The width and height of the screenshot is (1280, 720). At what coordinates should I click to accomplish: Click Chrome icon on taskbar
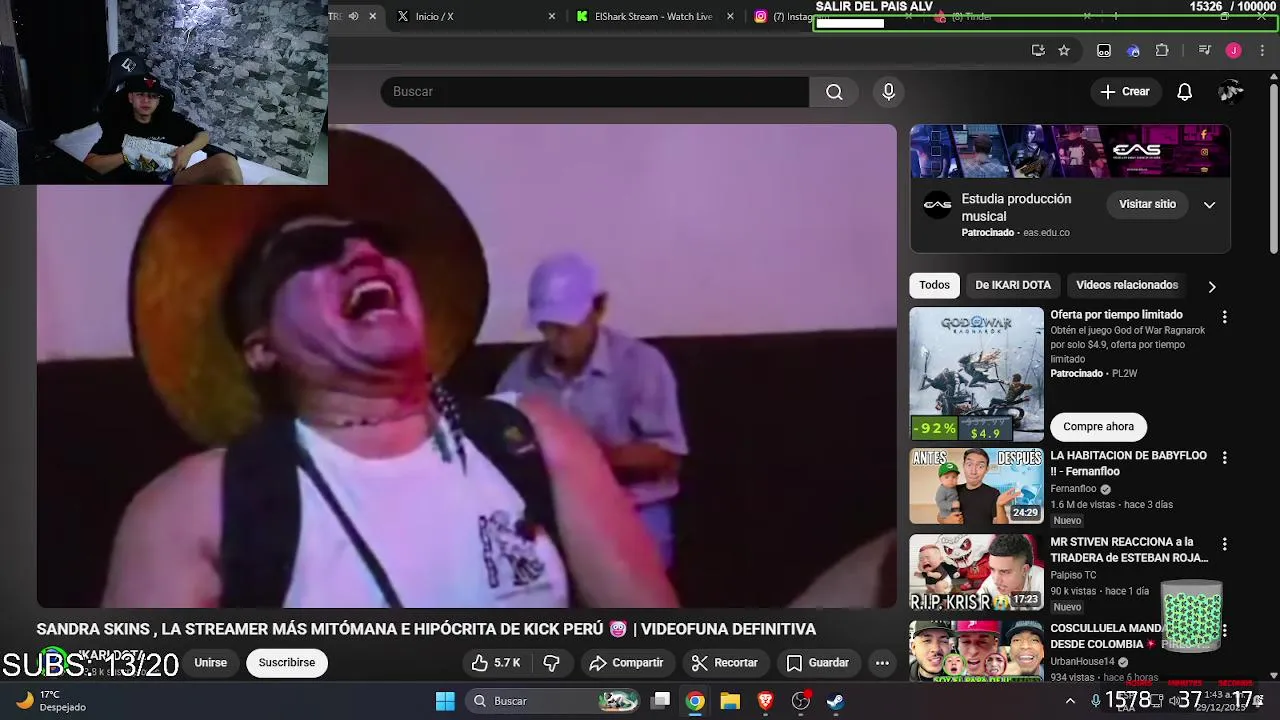(x=695, y=701)
